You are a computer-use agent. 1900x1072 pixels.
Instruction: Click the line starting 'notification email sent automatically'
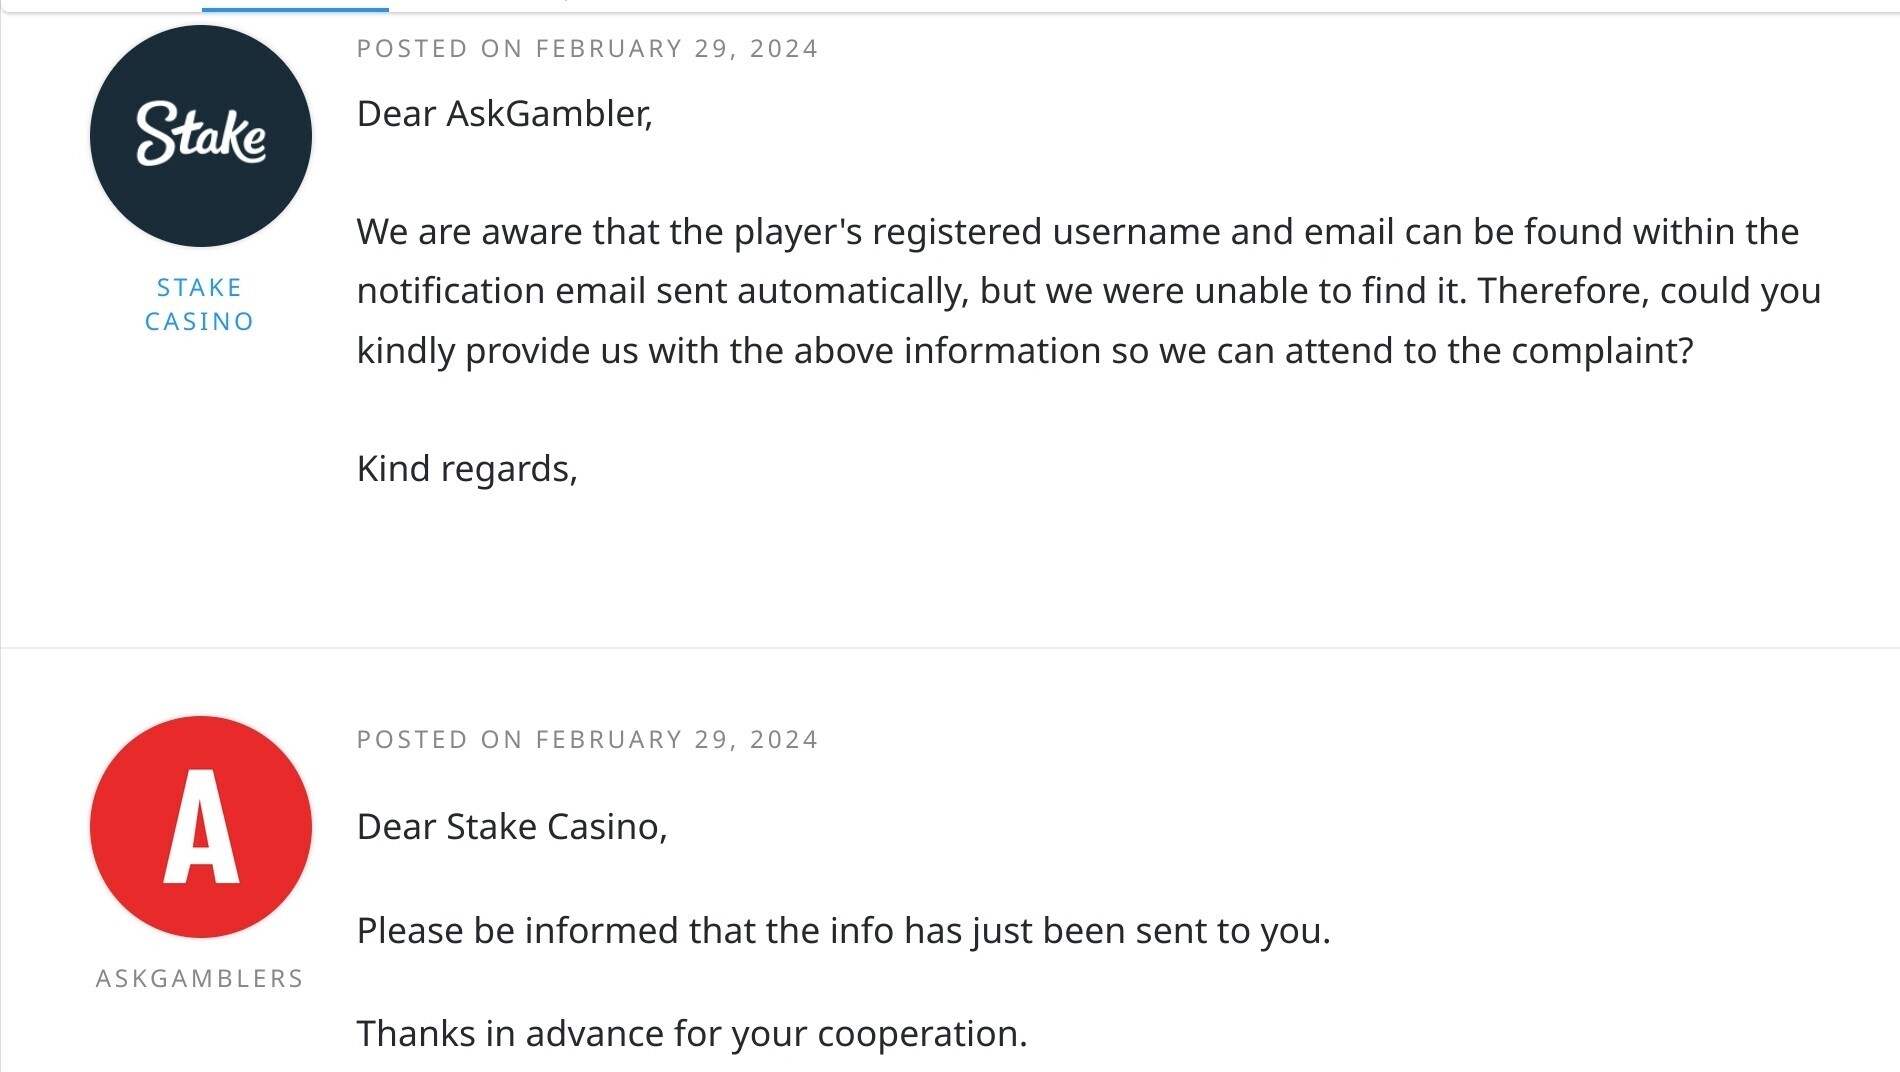pyautogui.click(x=1089, y=291)
